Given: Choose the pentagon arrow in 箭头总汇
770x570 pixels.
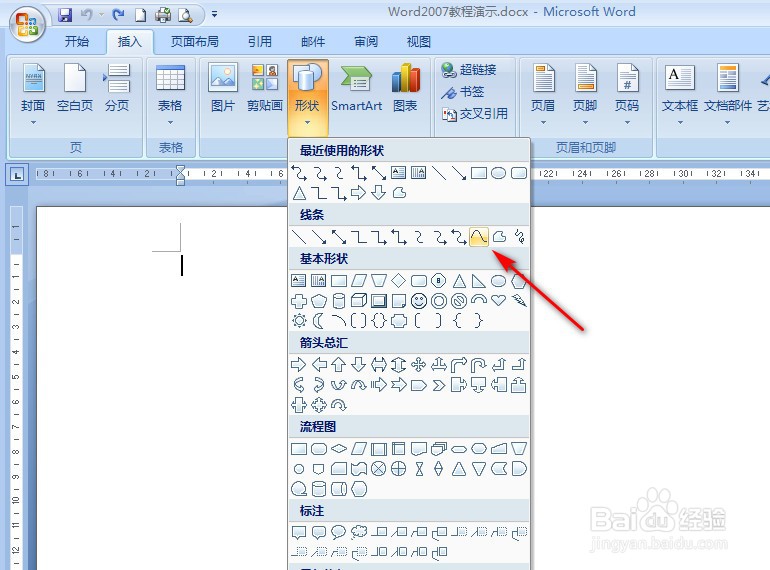Looking at the screenshot, I should point(418,385).
